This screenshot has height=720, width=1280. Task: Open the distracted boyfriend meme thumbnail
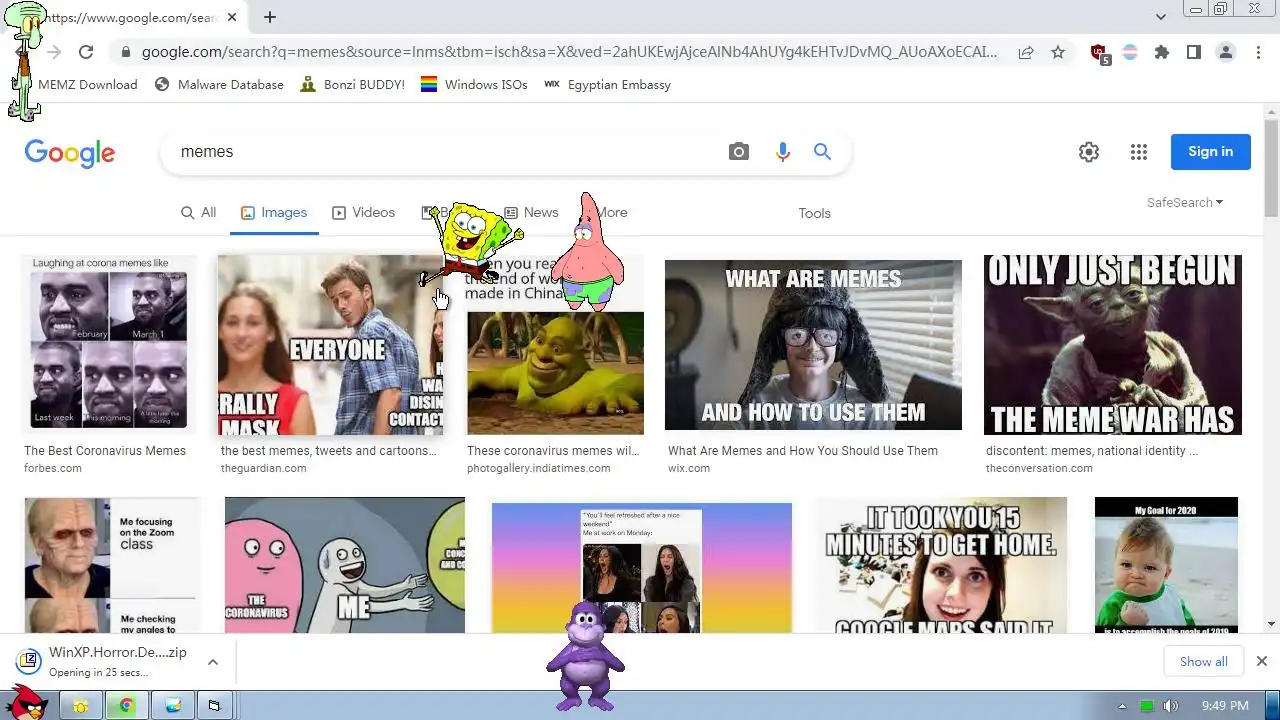click(330, 345)
